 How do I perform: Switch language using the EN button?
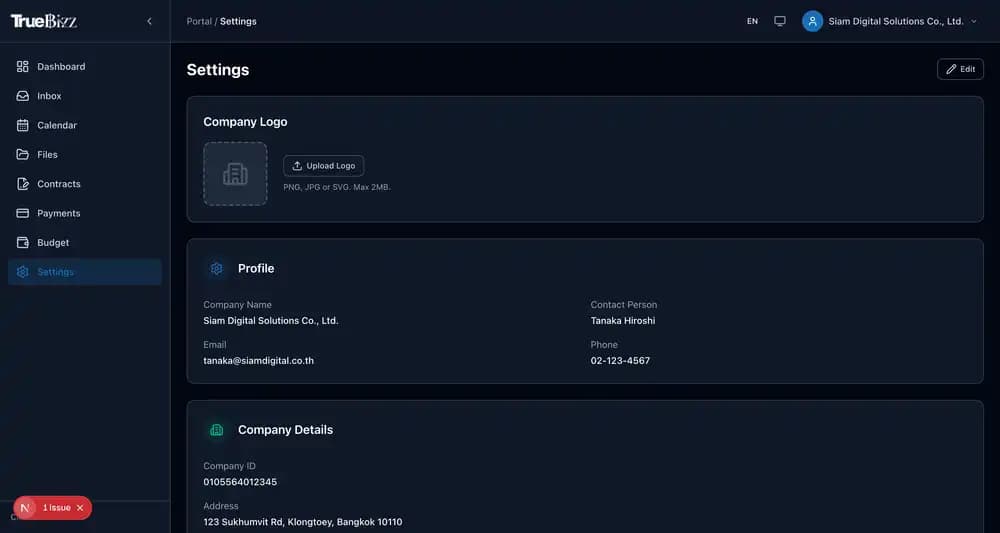tap(753, 21)
